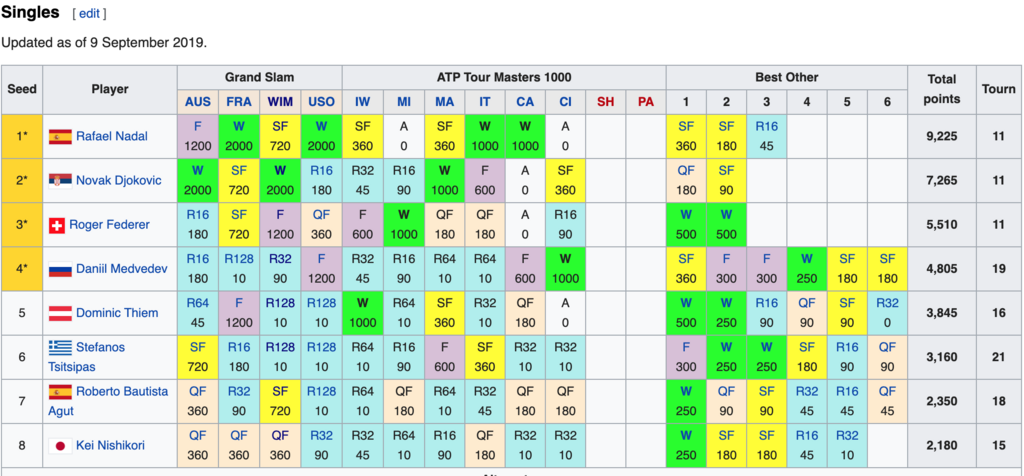Open the IW Masters column link
1024x476 pixels.
(x=362, y=101)
